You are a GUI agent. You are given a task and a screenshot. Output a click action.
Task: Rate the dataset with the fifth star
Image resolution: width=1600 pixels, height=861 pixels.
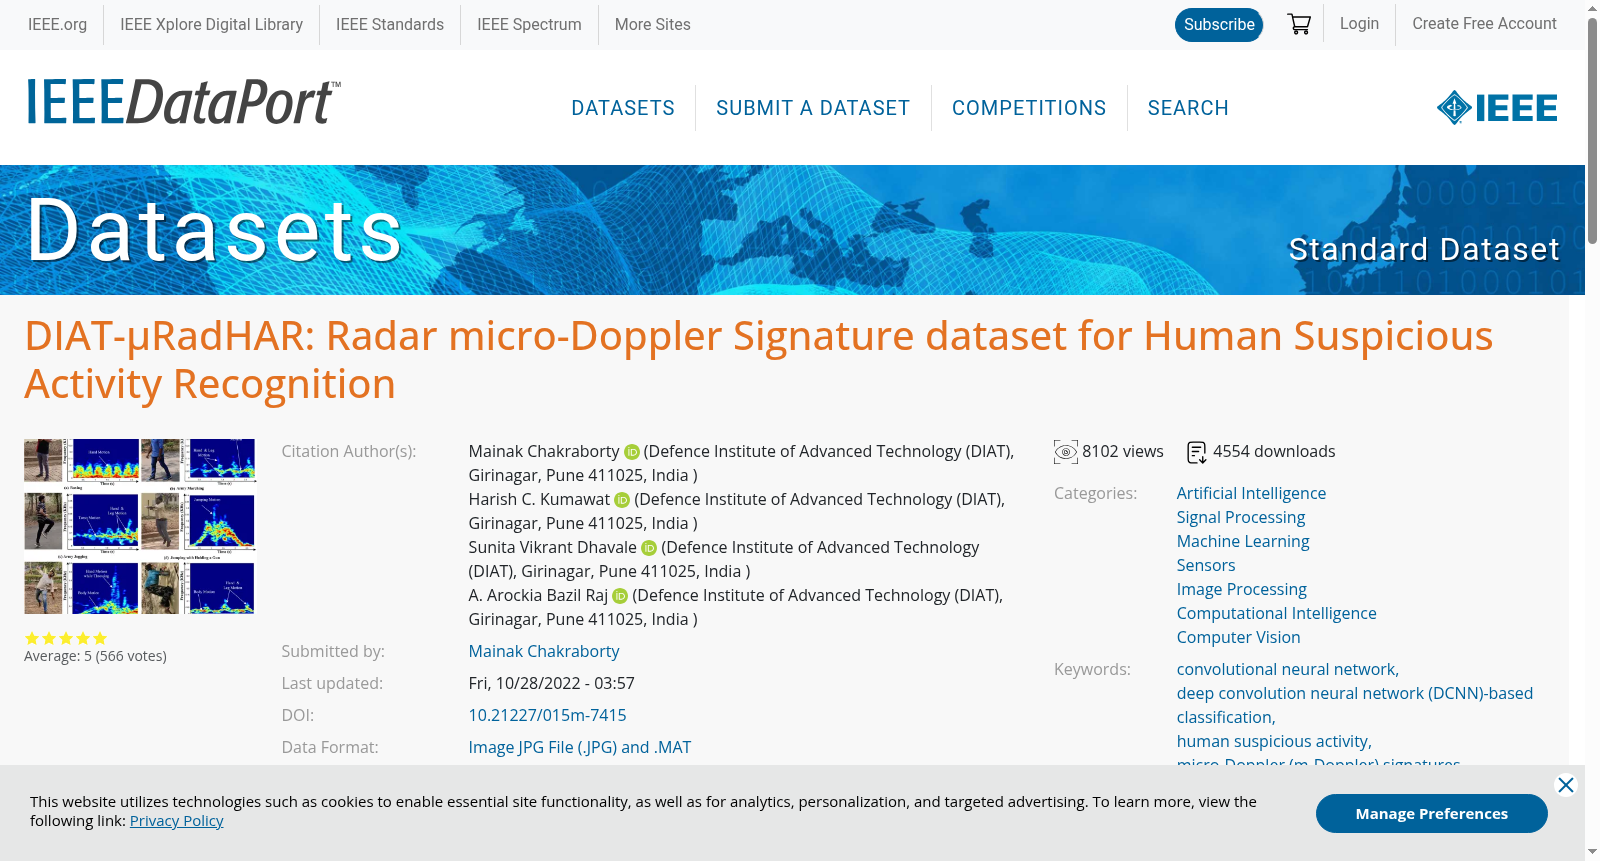coord(100,638)
